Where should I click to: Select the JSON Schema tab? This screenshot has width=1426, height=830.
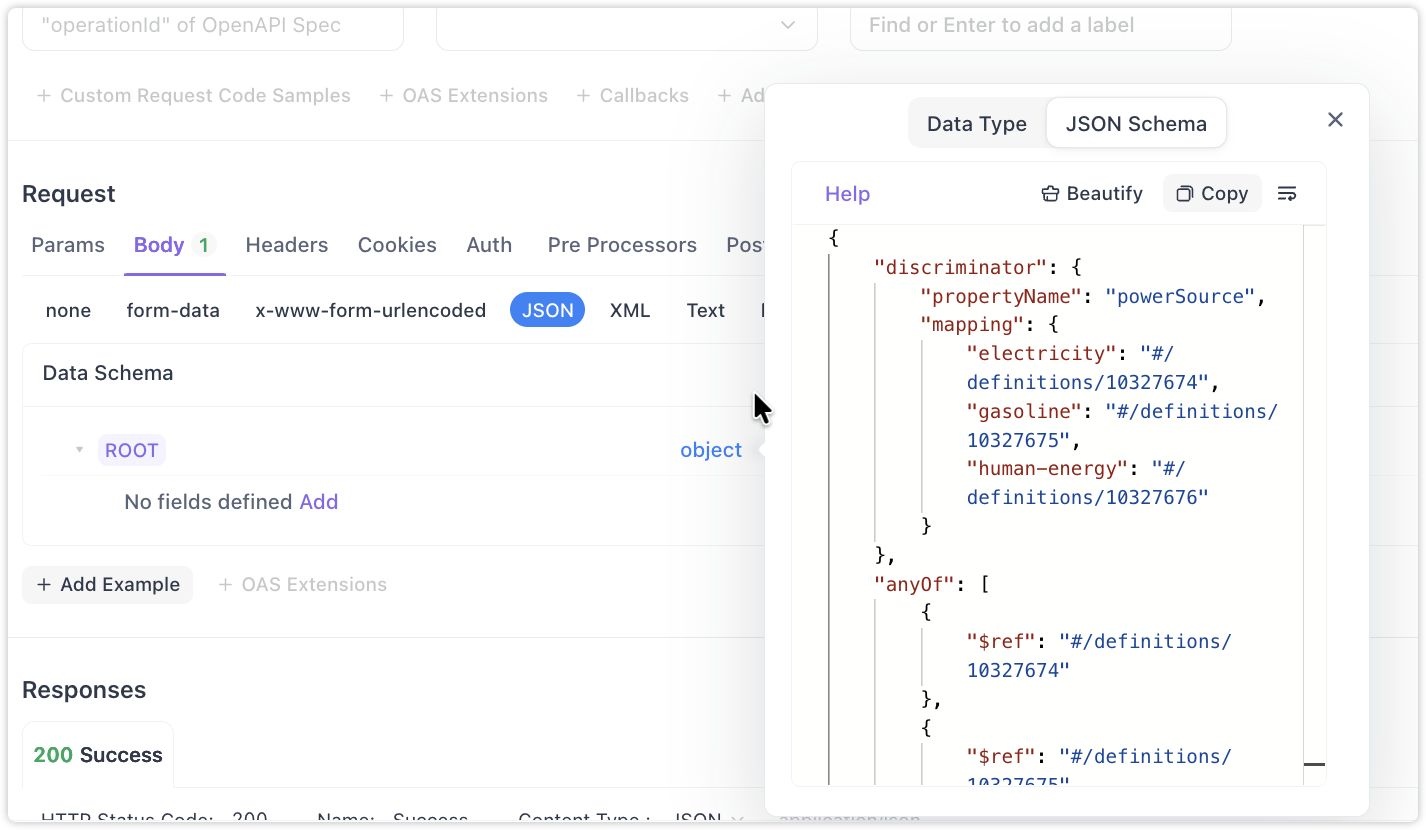[1135, 124]
